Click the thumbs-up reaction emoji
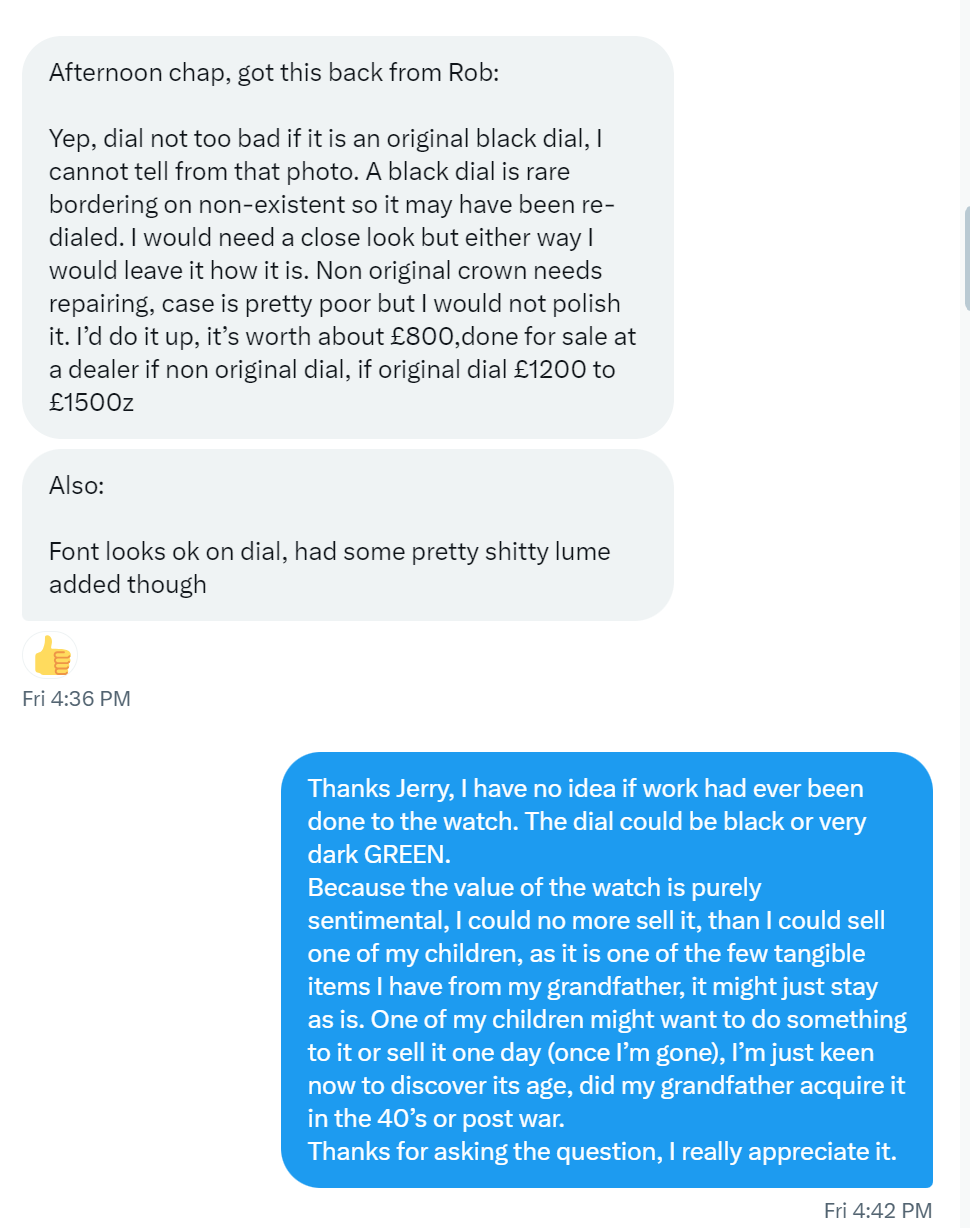The height and width of the screenshot is (1228, 970). (50, 657)
